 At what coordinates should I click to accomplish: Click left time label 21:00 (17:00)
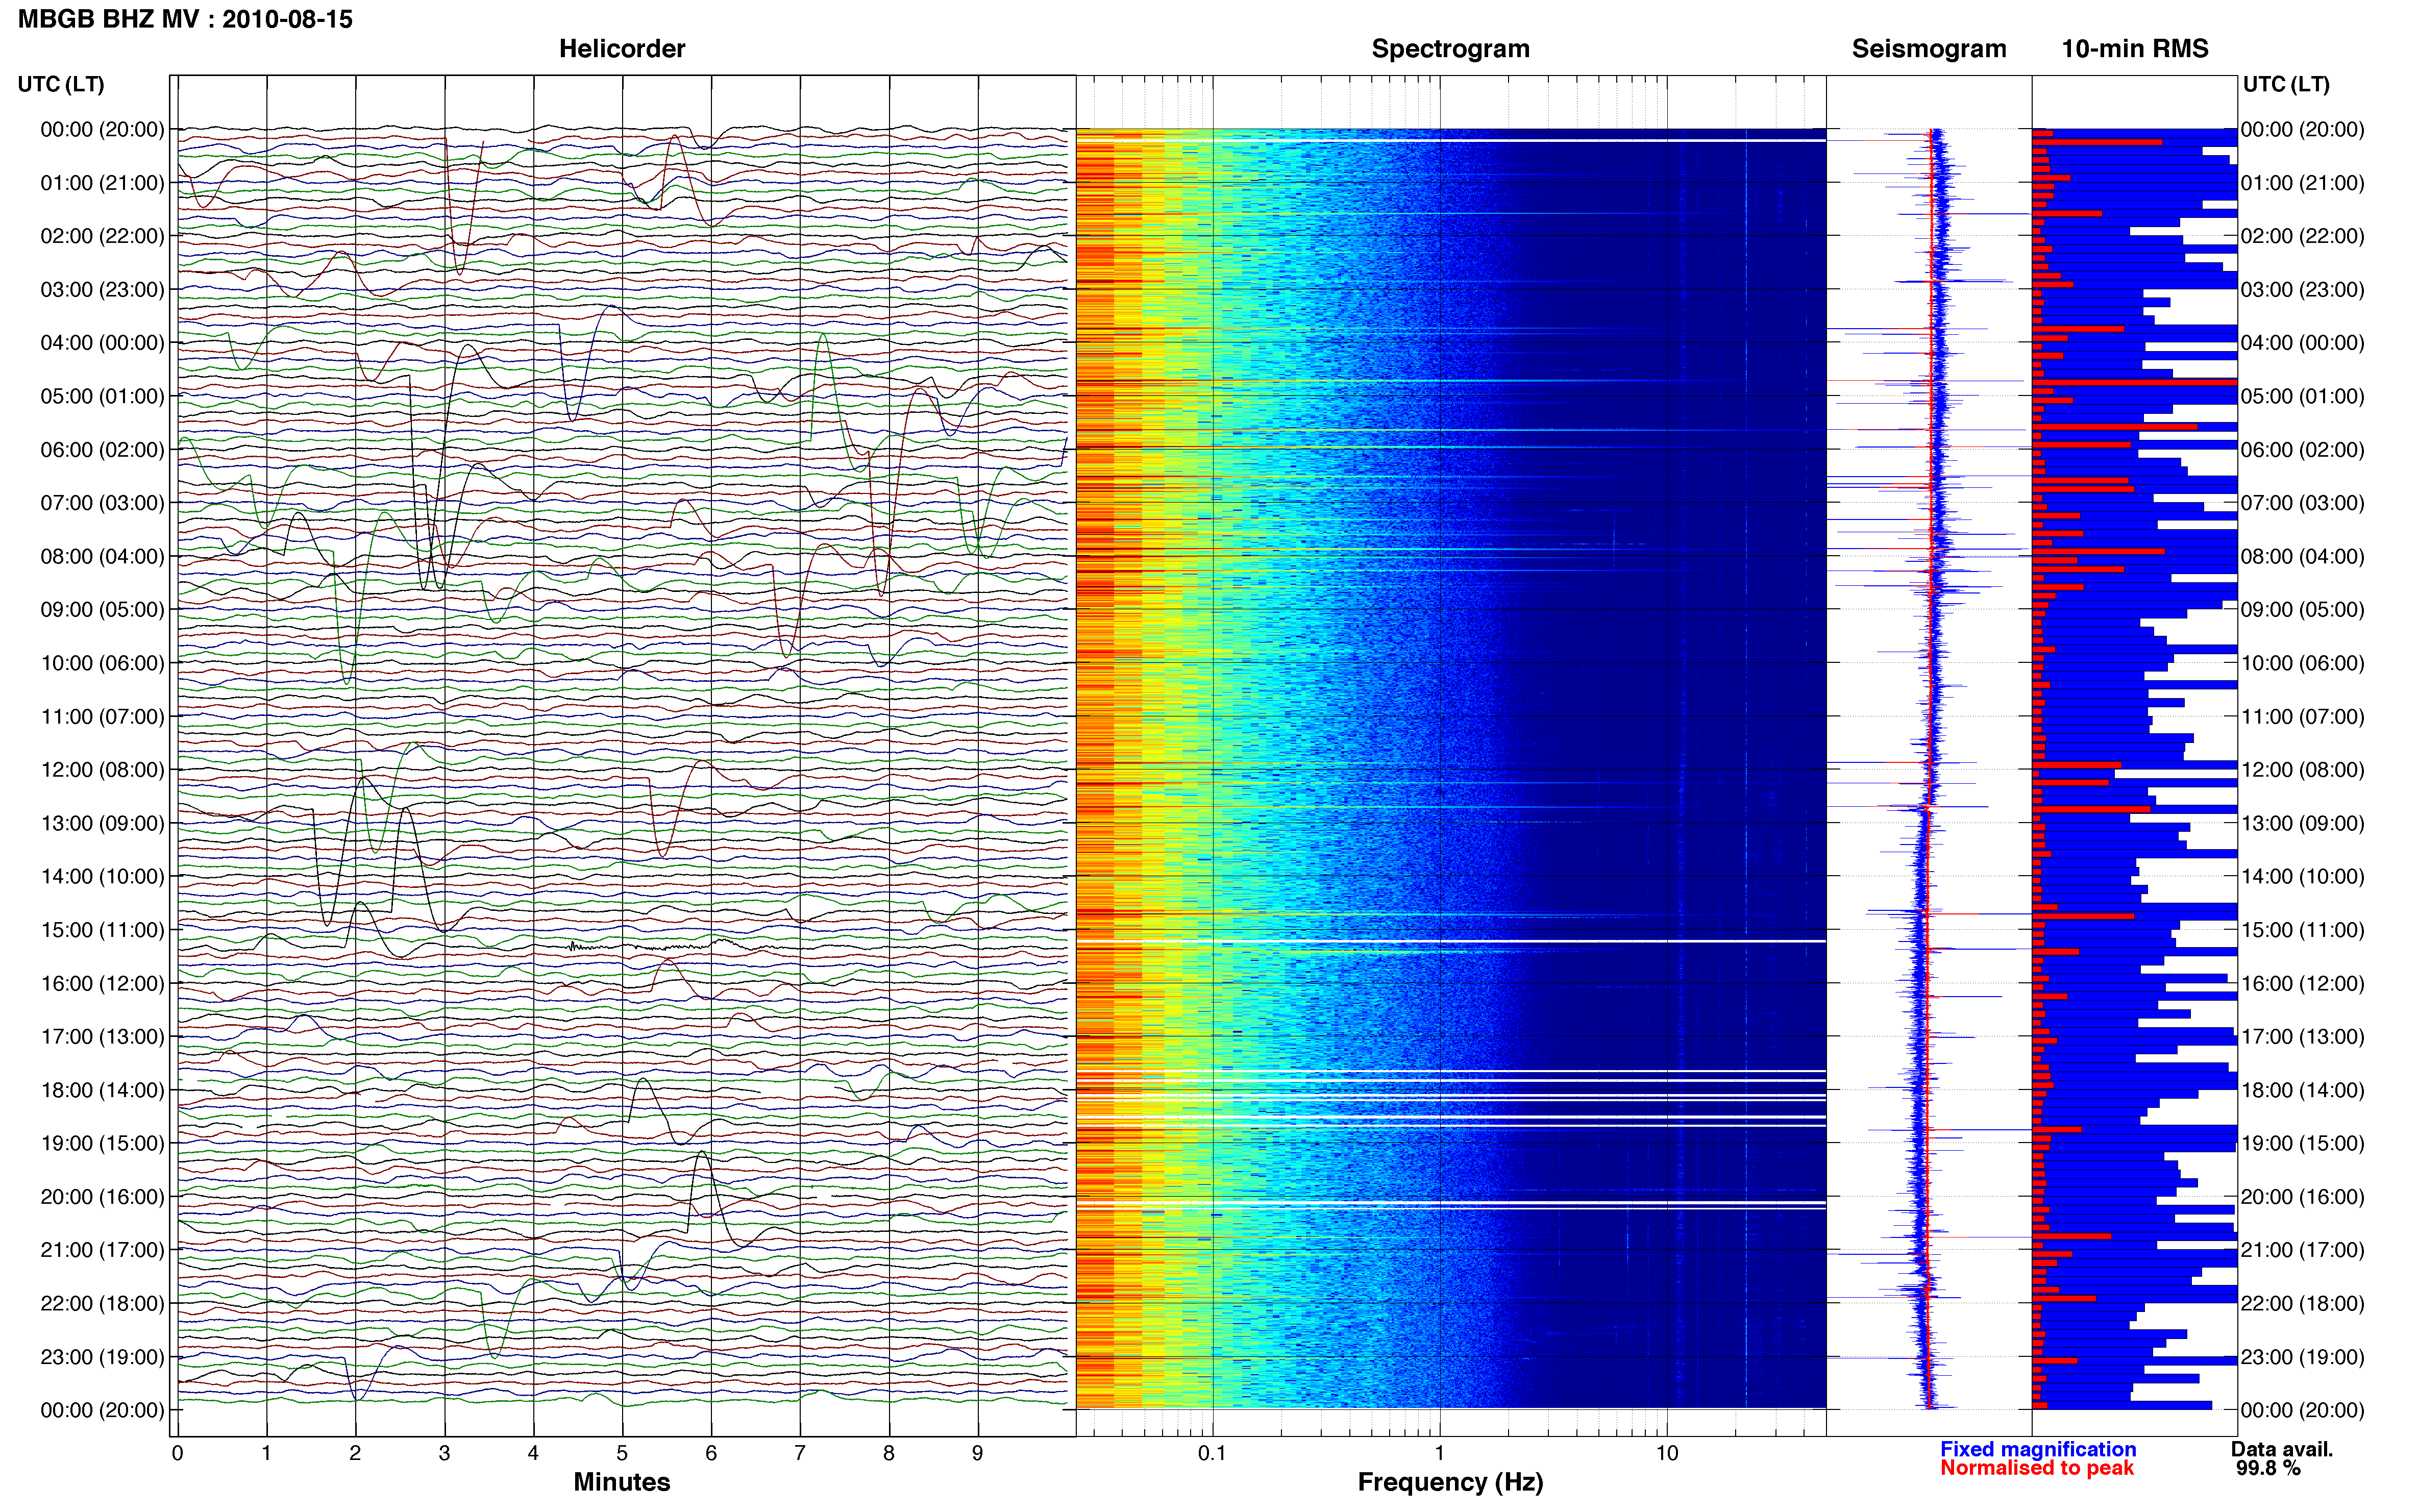coord(102,1250)
